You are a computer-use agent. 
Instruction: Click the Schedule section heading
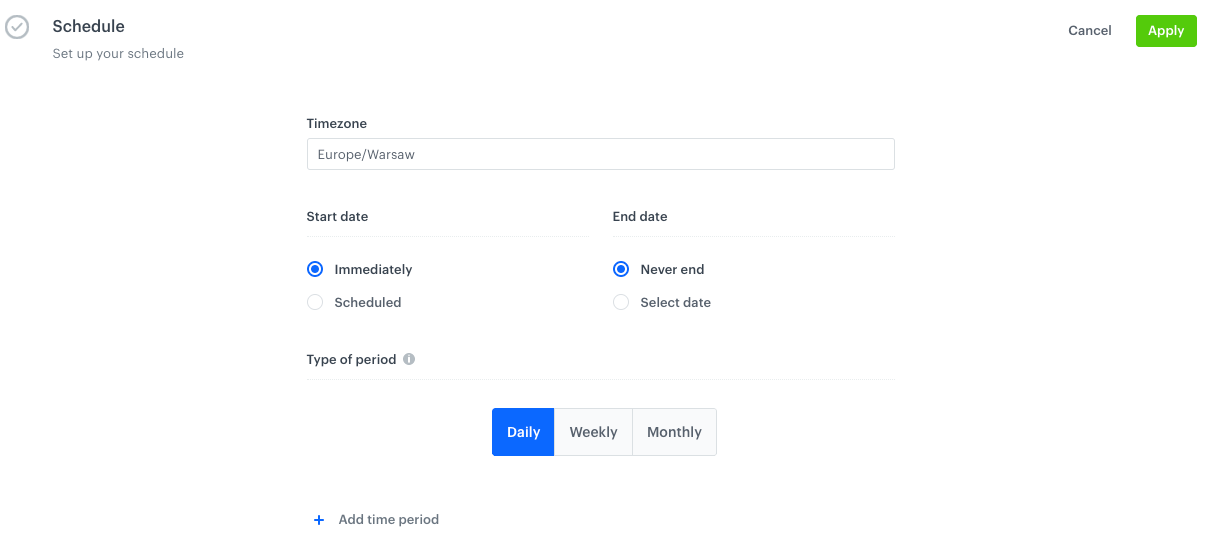(88, 26)
